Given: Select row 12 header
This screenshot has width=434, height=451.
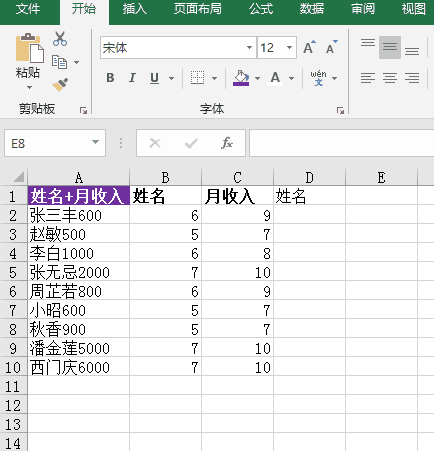Looking at the screenshot, I should pos(13,405).
